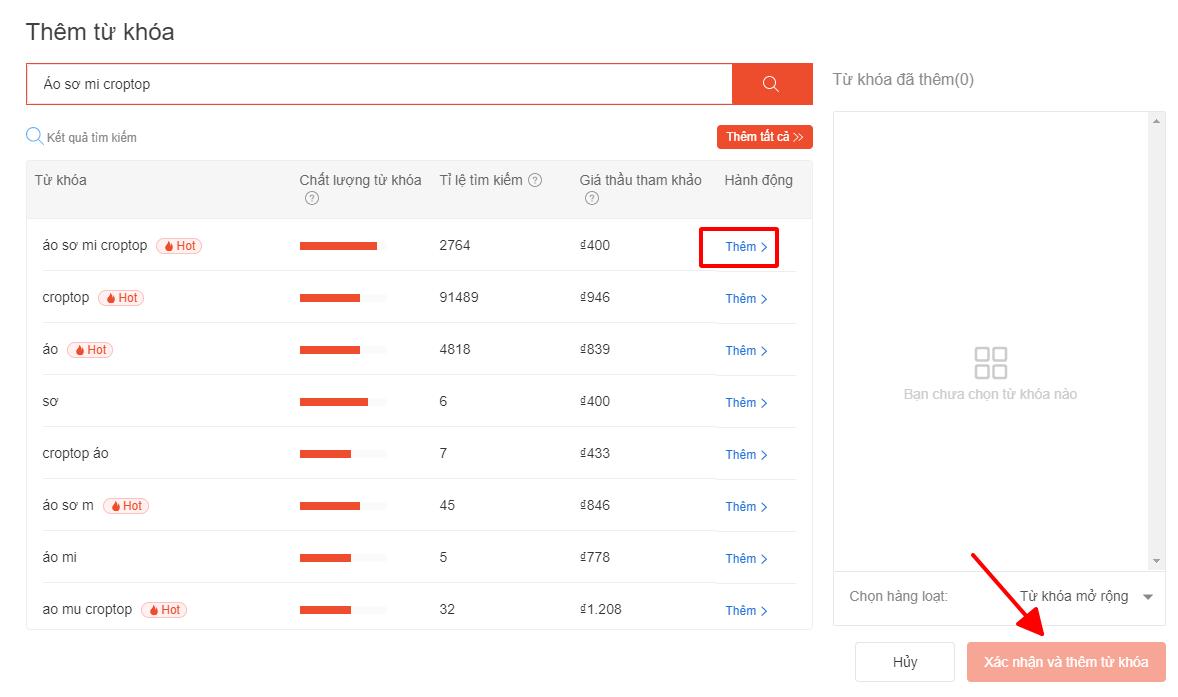Viewport: 1178px width, 697px height.
Task: Click the Hot badge beside "áo sơ mi croptop"
Action: [x=179, y=245]
